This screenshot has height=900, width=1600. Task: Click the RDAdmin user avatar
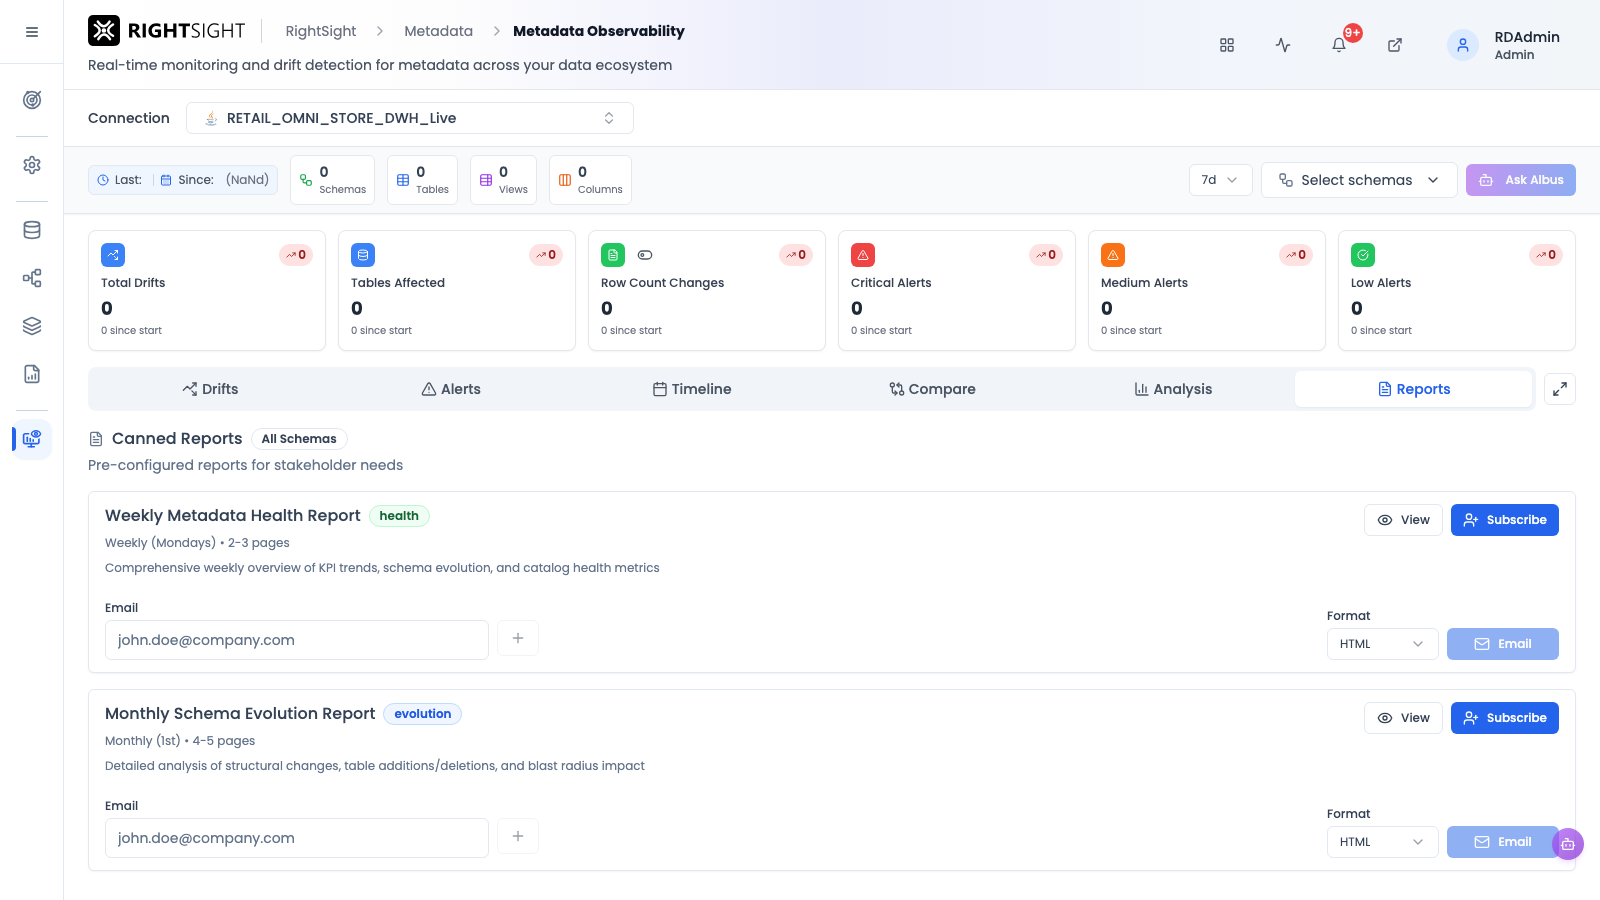coord(1463,45)
